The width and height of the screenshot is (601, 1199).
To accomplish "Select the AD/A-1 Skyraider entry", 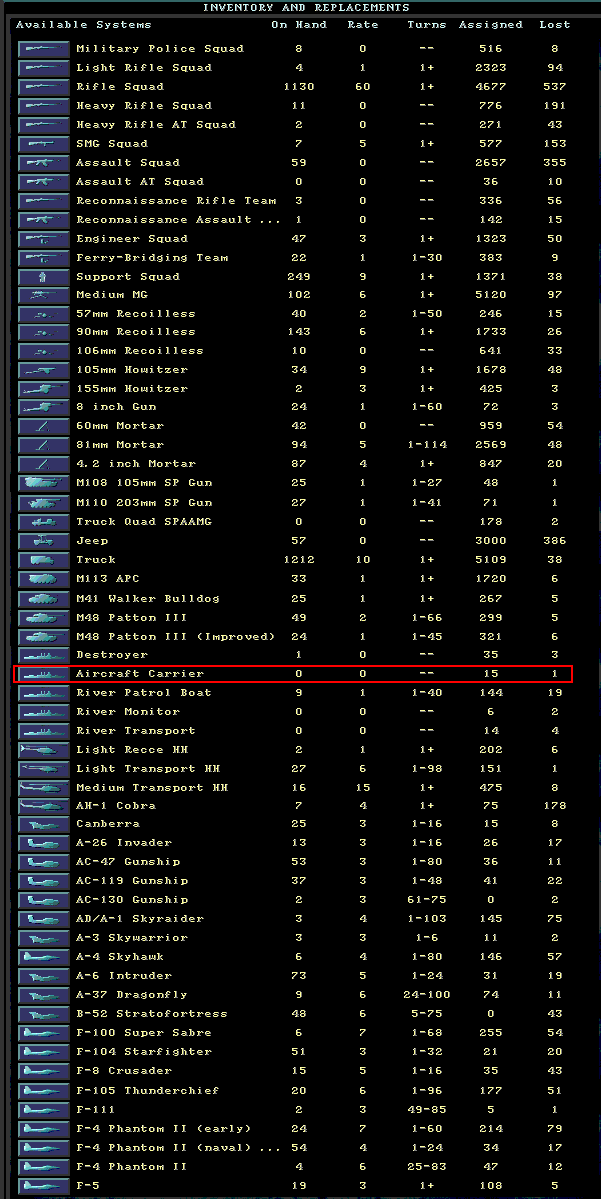I will pos(140,918).
